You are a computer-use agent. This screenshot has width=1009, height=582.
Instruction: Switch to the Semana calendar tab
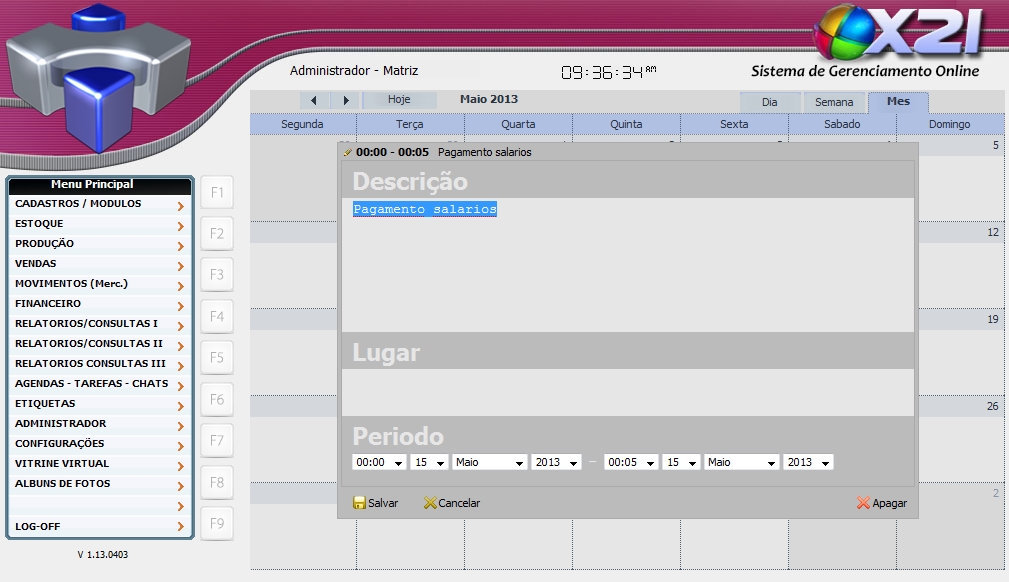pos(834,102)
